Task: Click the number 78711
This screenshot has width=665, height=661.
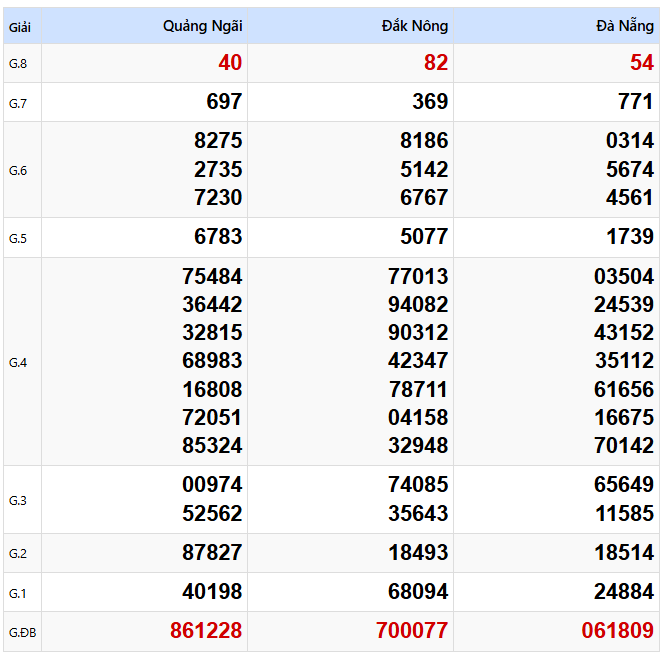Action: (x=418, y=389)
